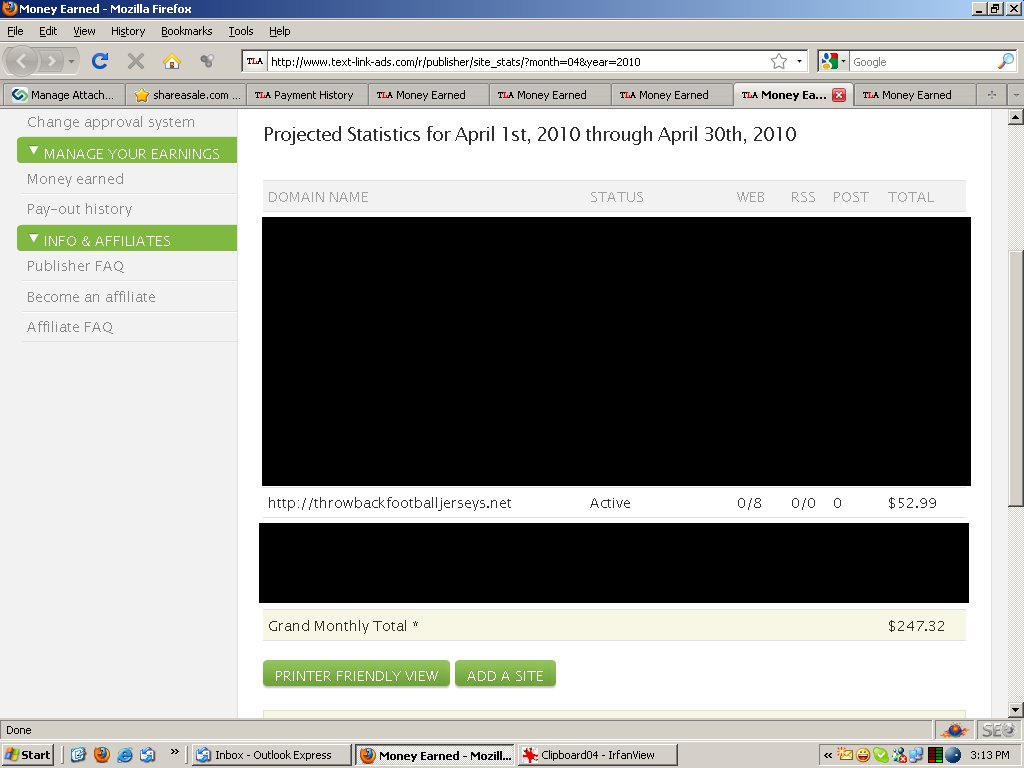Click the URL address bar field
The image size is (1024, 768).
pos(516,61)
